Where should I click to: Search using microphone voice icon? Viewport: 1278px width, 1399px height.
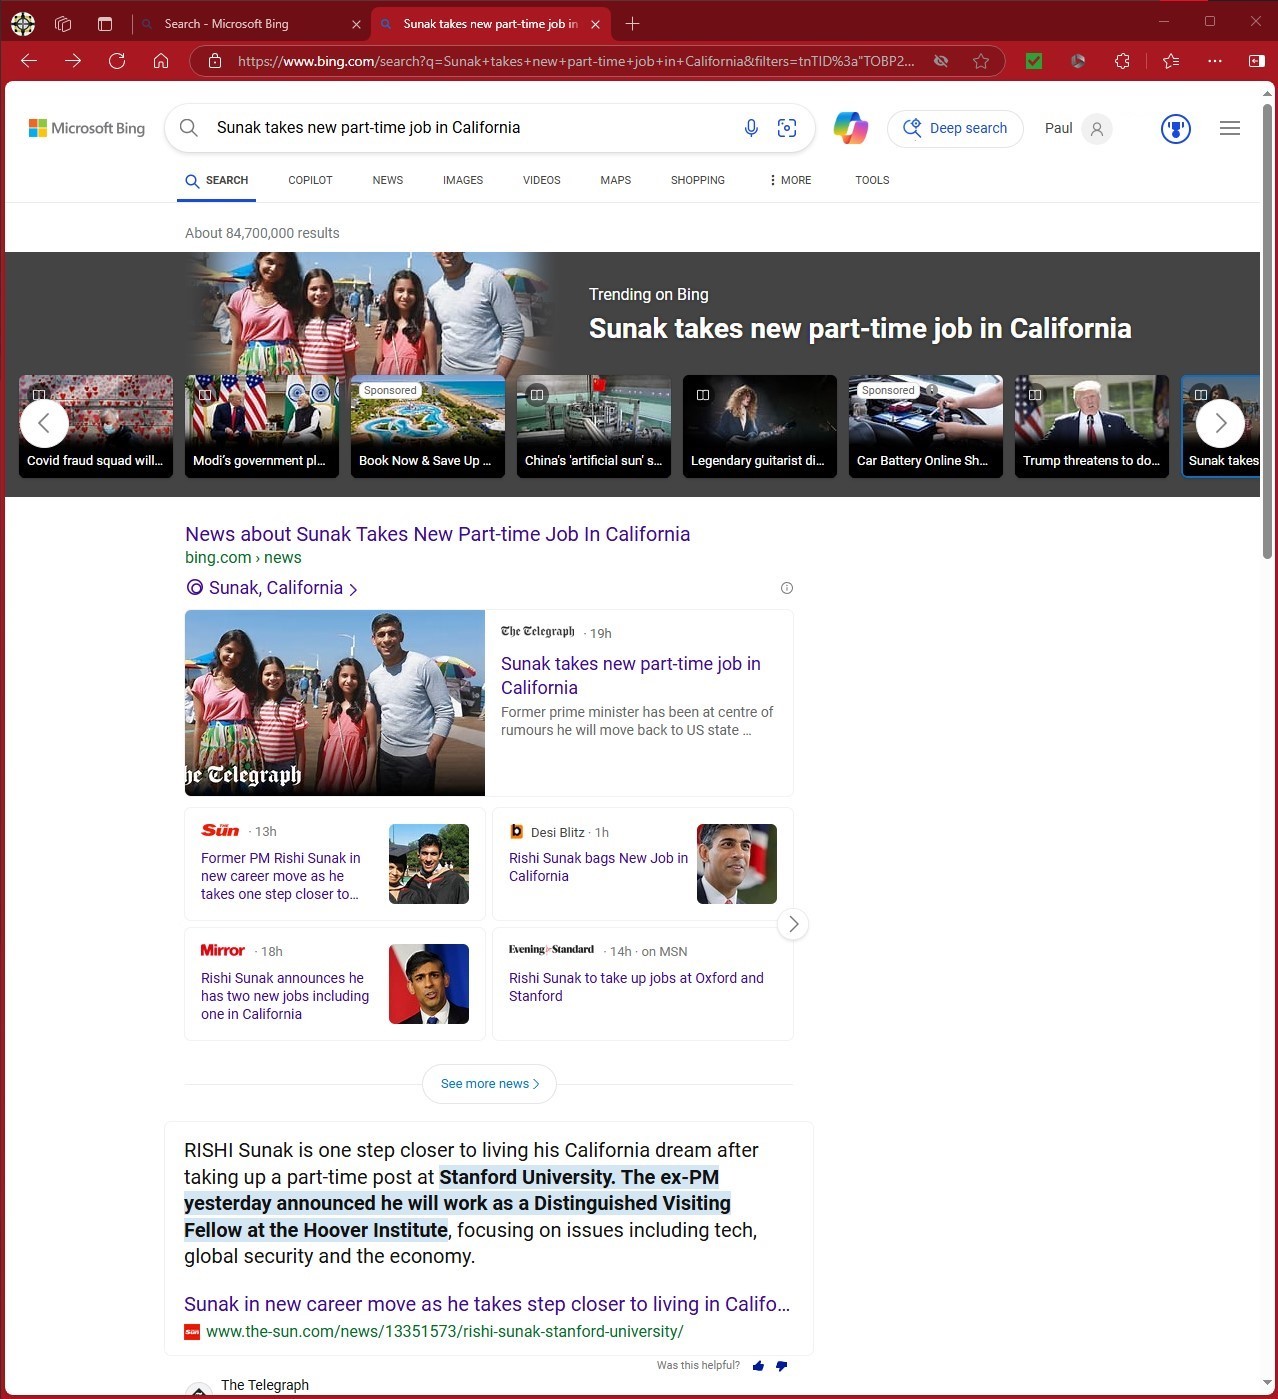[751, 128]
